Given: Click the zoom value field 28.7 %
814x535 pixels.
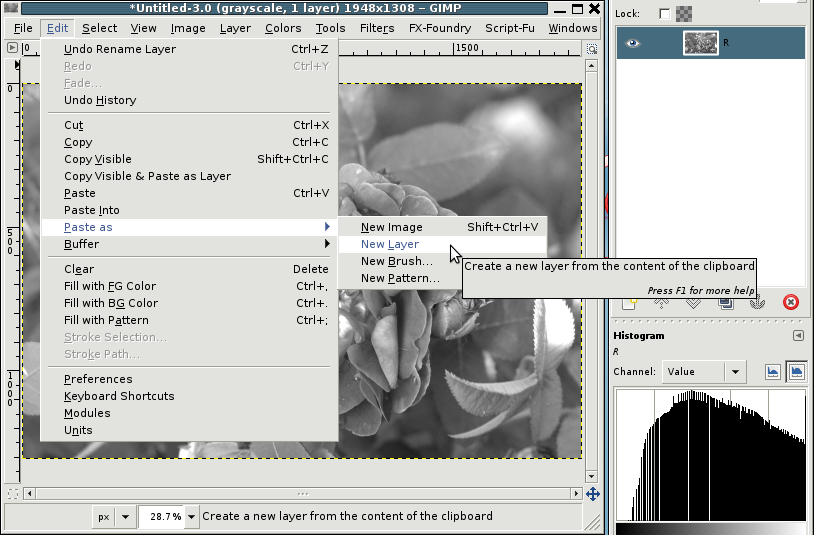Looking at the screenshot, I should point(162,516).
